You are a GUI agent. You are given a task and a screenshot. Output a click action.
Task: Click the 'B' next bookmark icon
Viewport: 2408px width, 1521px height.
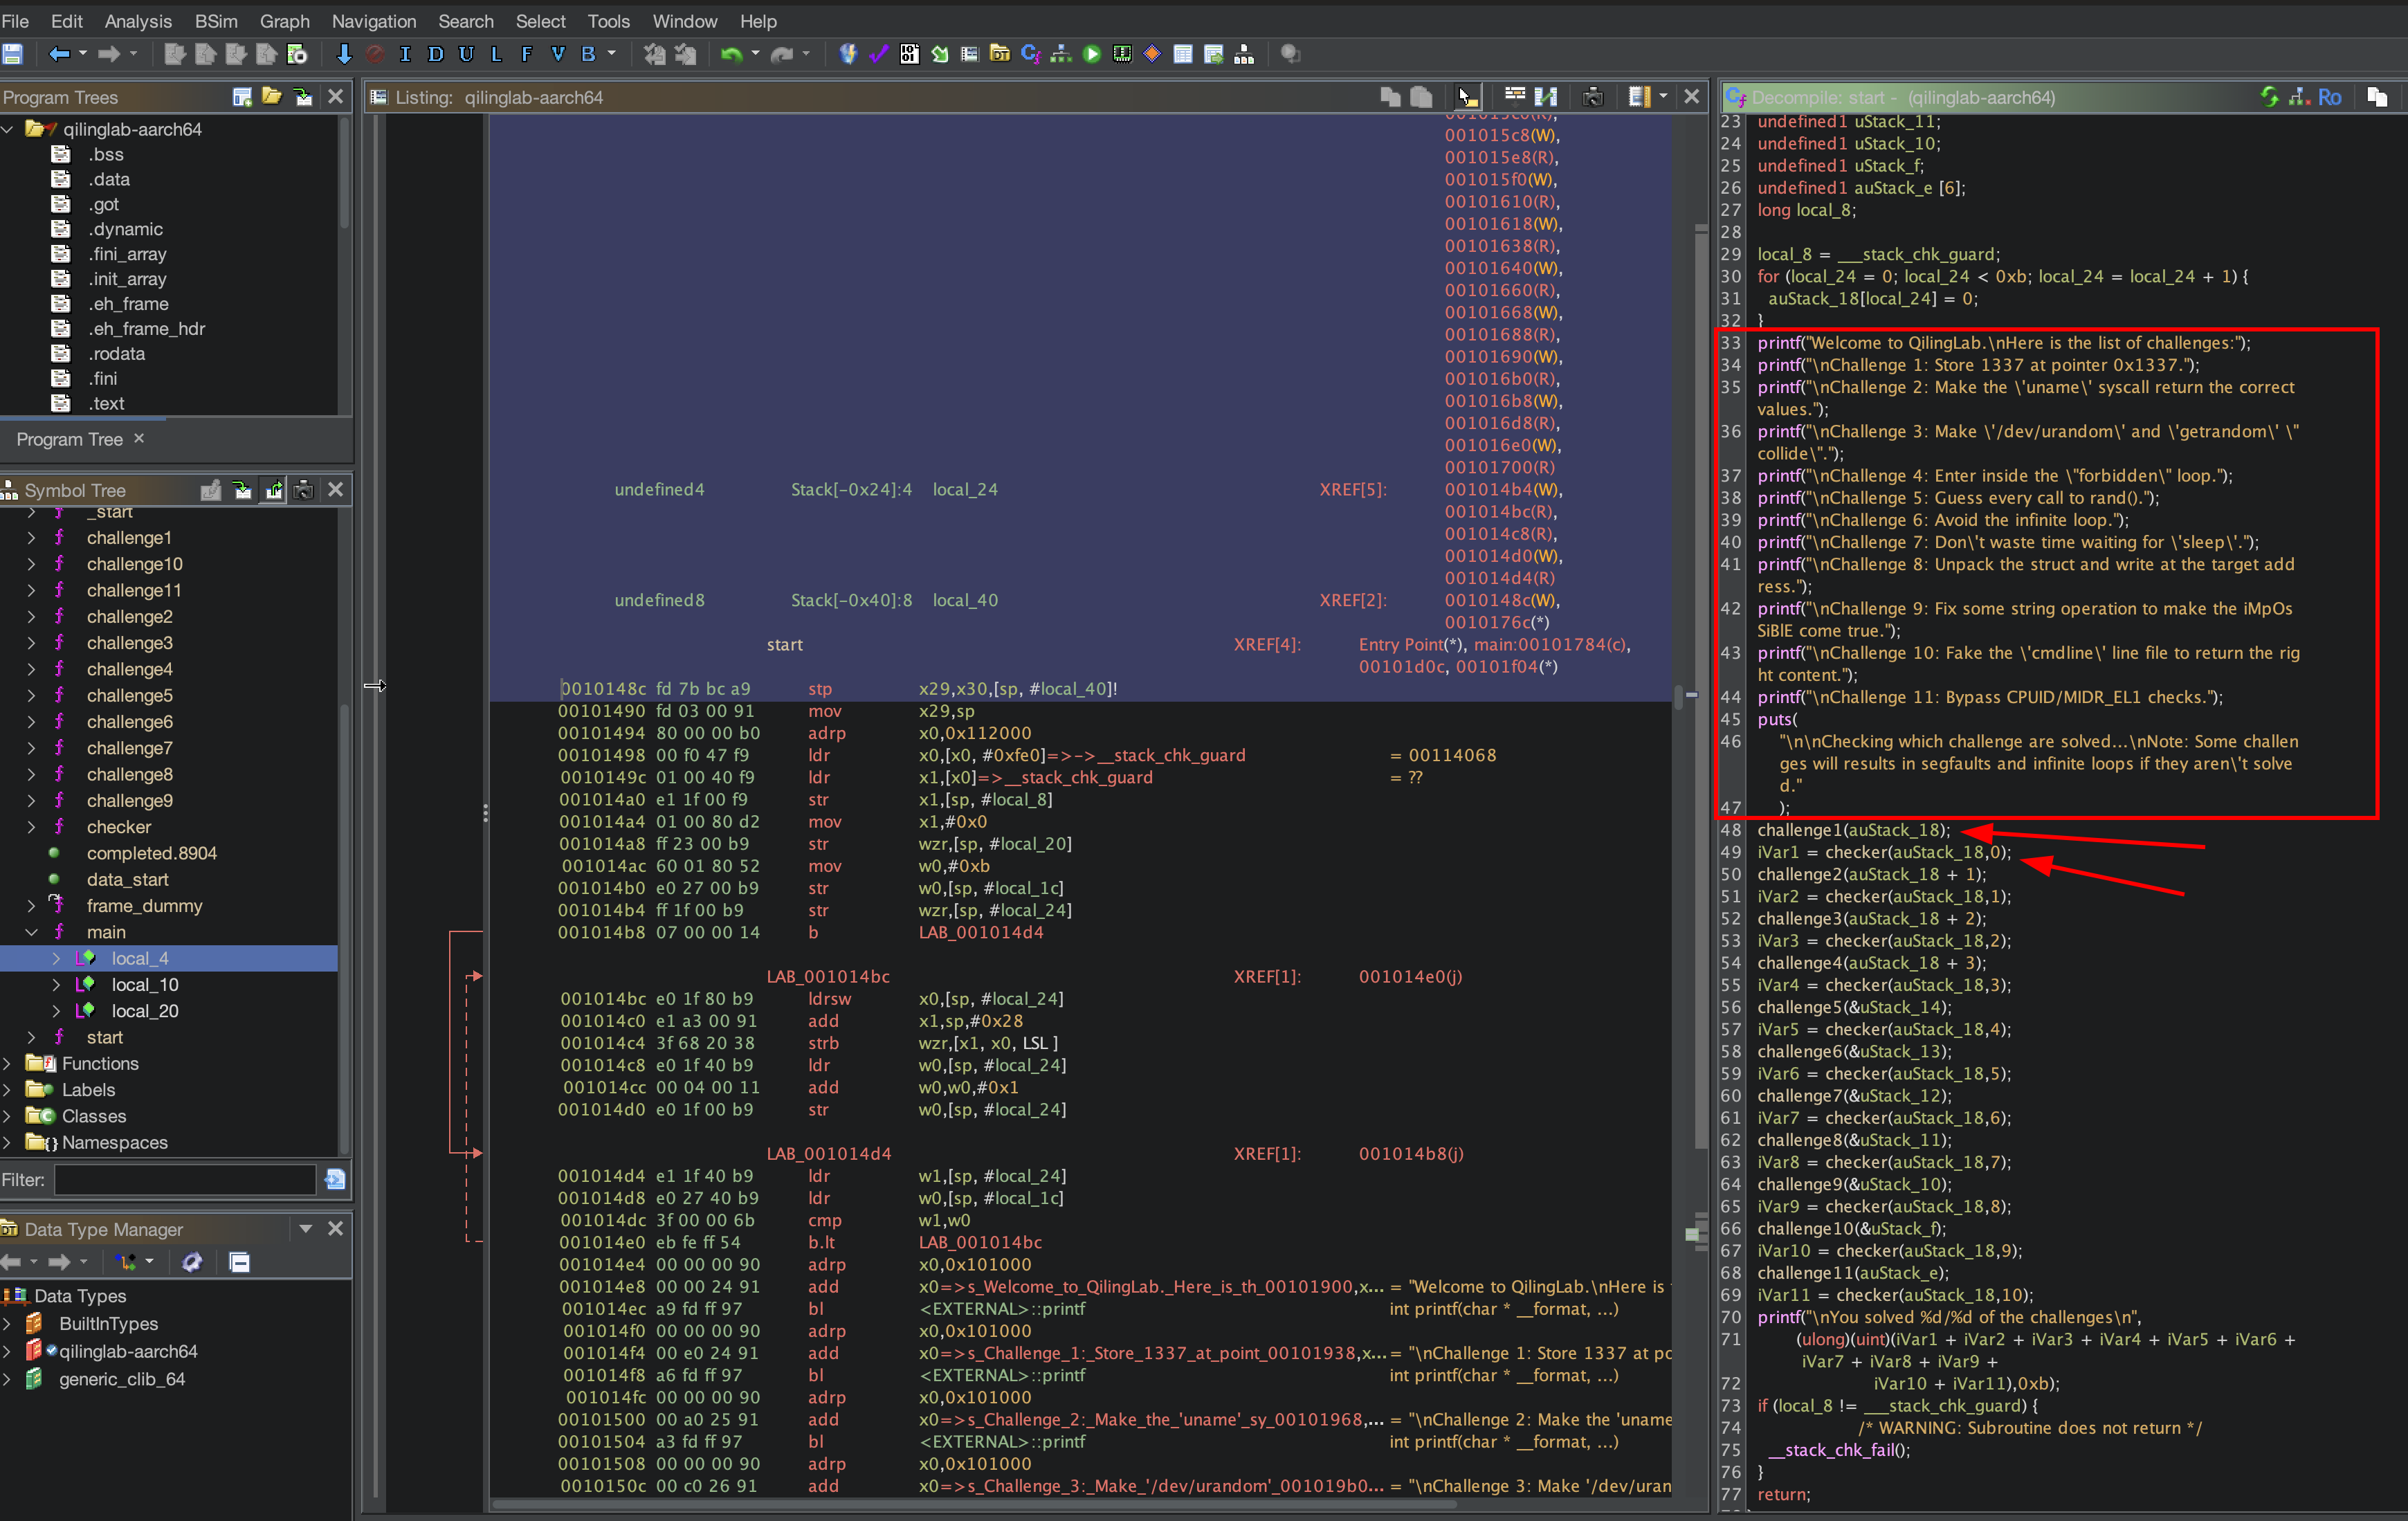pos(588,54)
